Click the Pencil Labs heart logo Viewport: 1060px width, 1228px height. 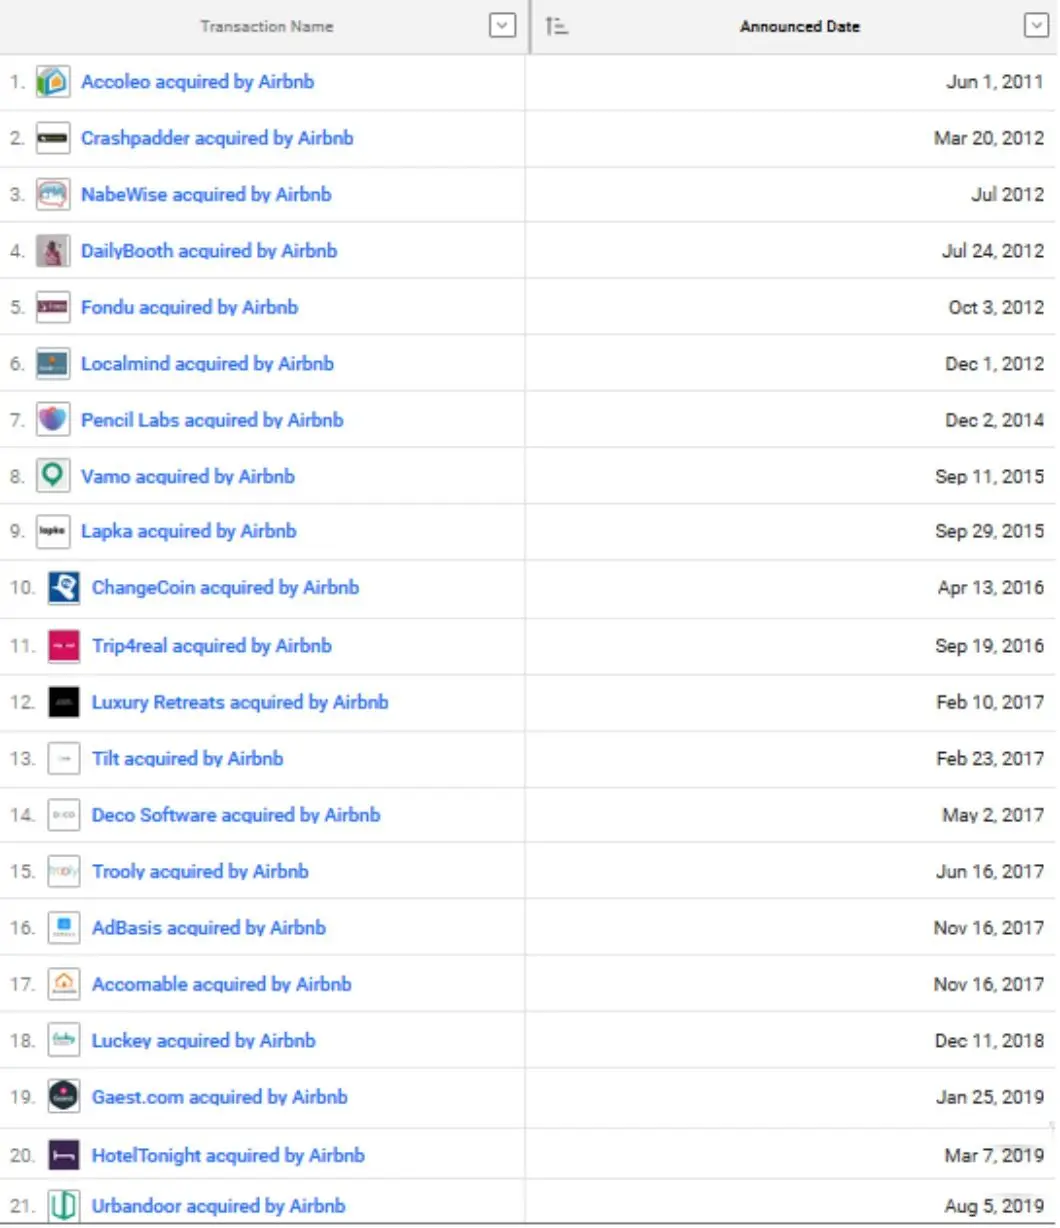(53, 420)
